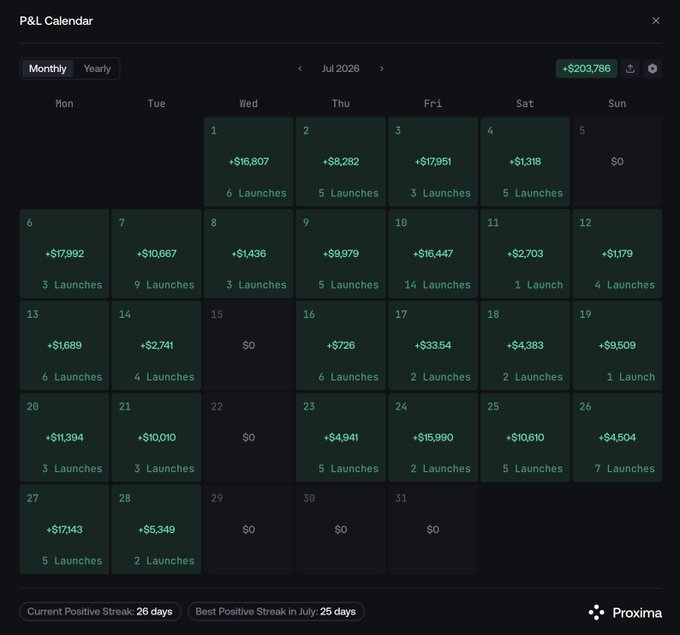
Task: Select July 11 cell showing +$2,703
Action: 525,254
